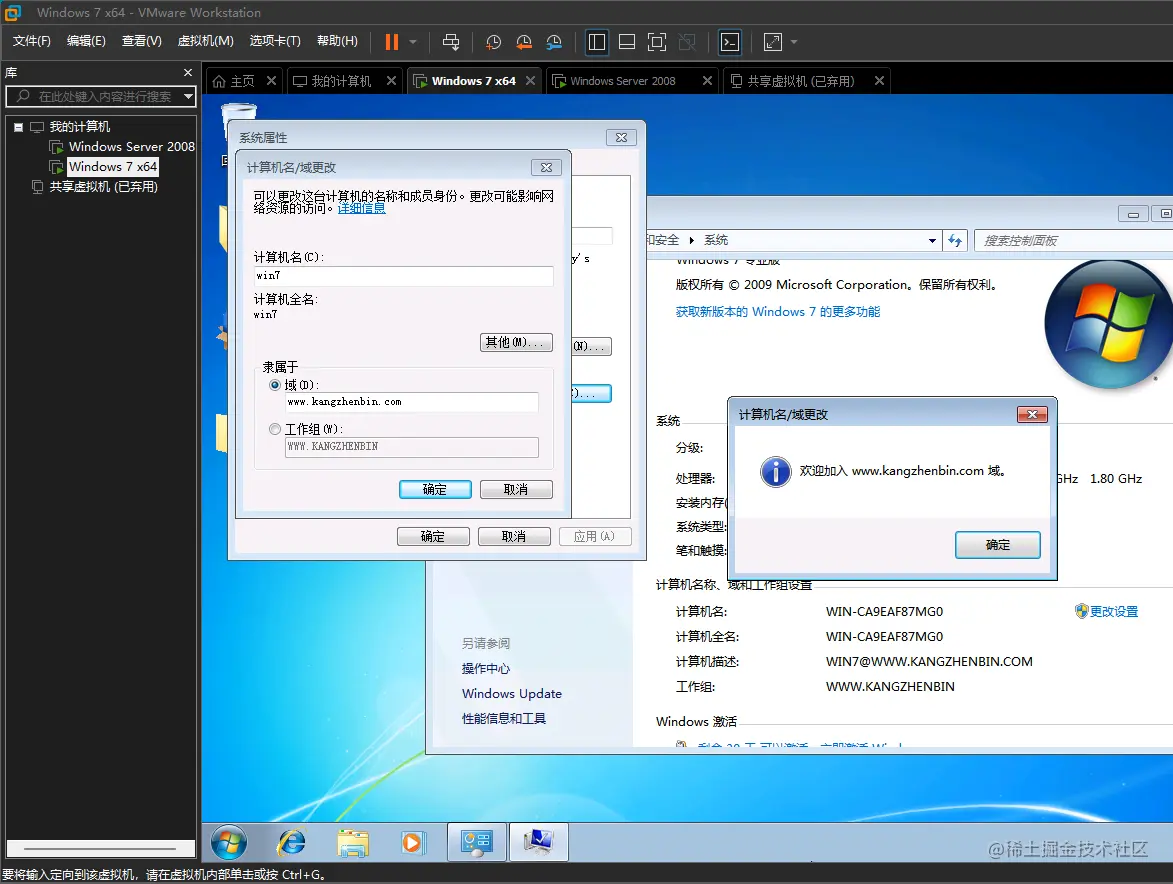Click the refresh button in control panel
The height and width of the screenshot is (884, 1173).
pos(955,241)
